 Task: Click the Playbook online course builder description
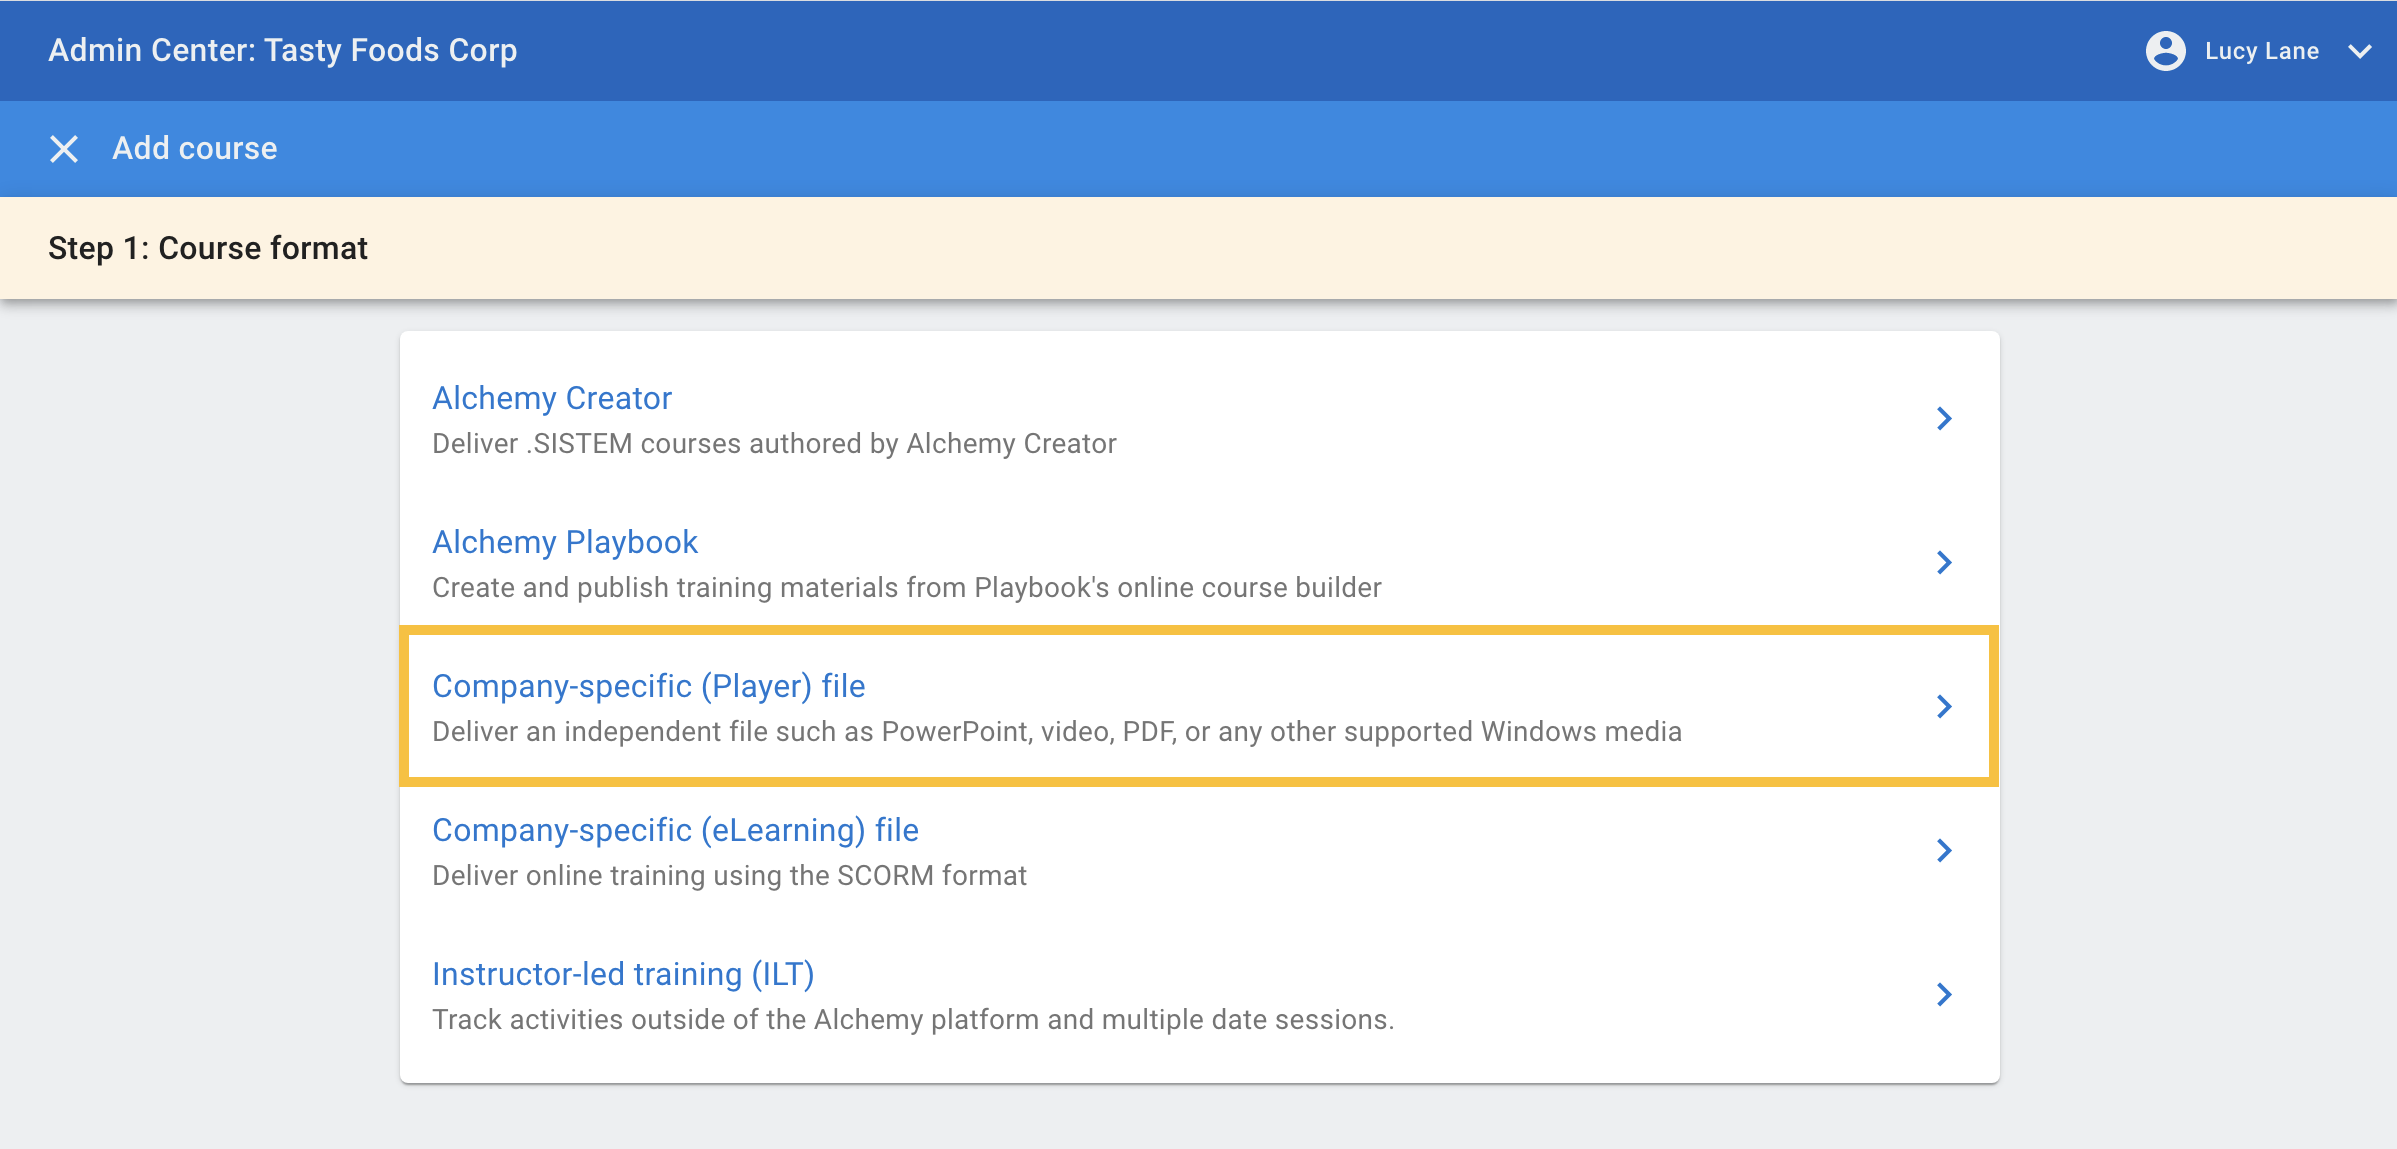(907, 588)
